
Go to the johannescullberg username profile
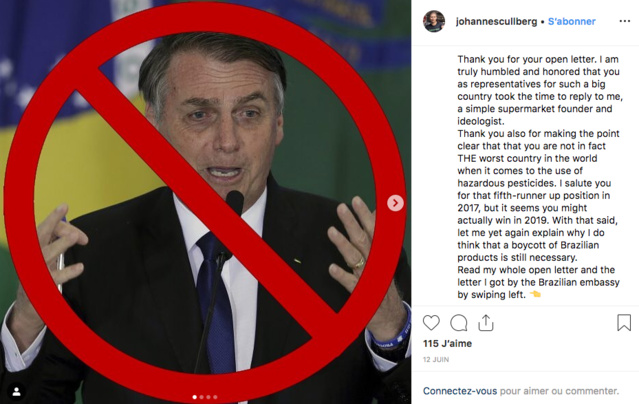496,22
